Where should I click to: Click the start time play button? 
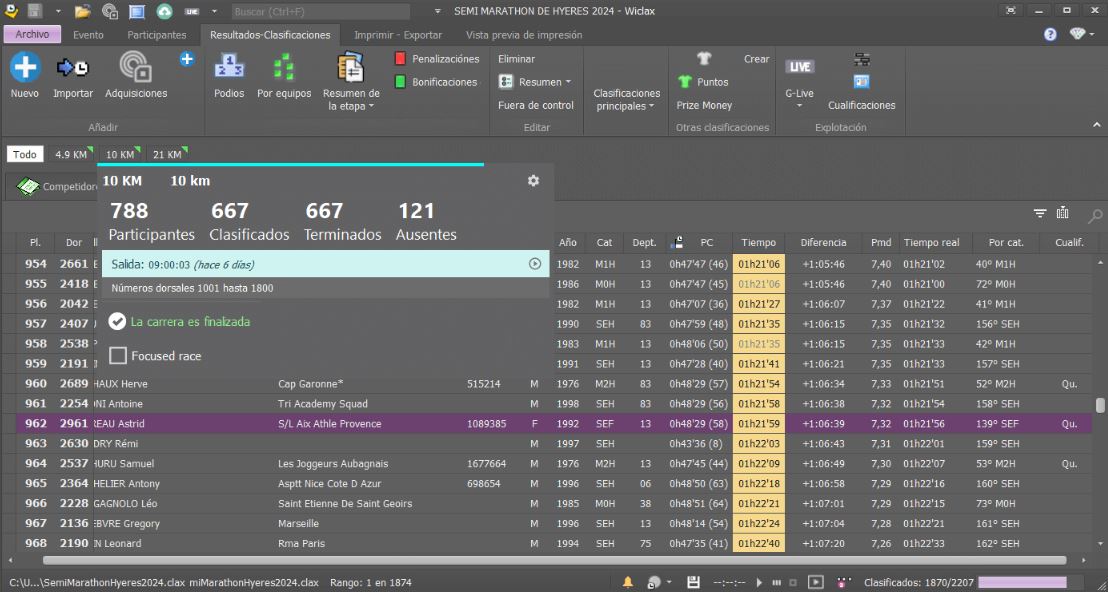coord(534,264)
